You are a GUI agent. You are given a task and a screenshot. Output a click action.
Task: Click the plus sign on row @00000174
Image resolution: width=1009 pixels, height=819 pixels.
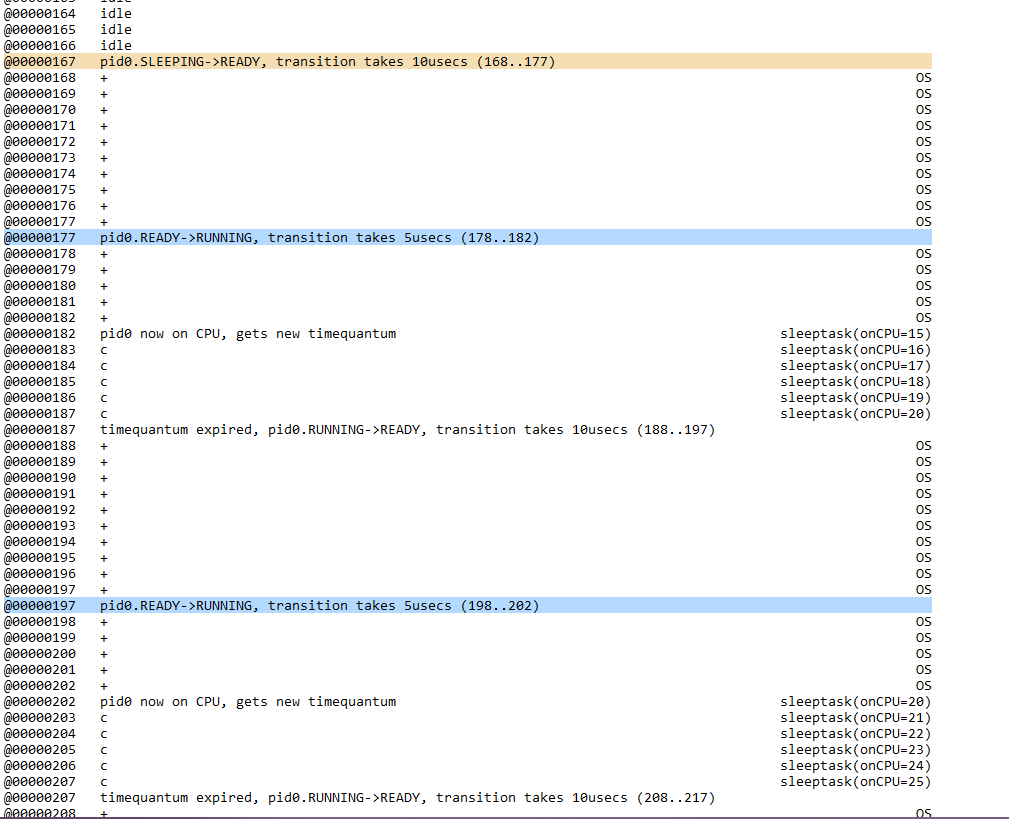click(x=104, y=174)
